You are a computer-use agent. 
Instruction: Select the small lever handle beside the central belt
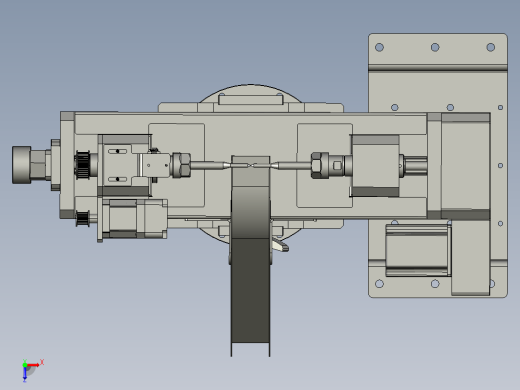(280, 246)
